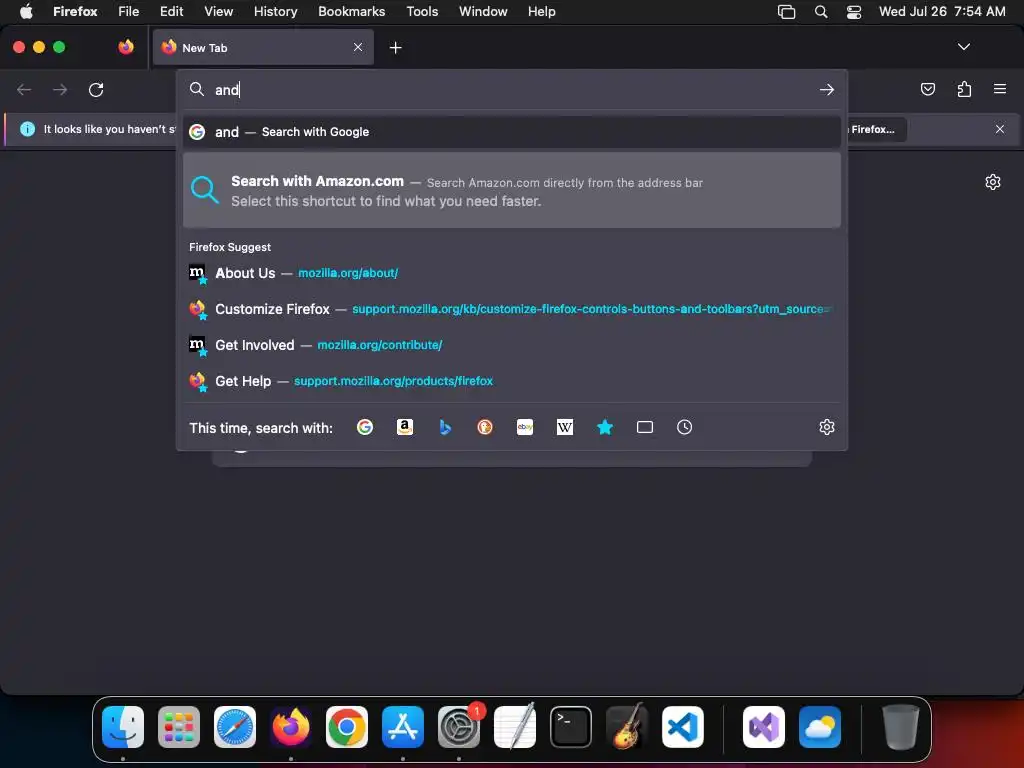Choose 'and — Search with Google' suggestion

click(x=512, y=132)
